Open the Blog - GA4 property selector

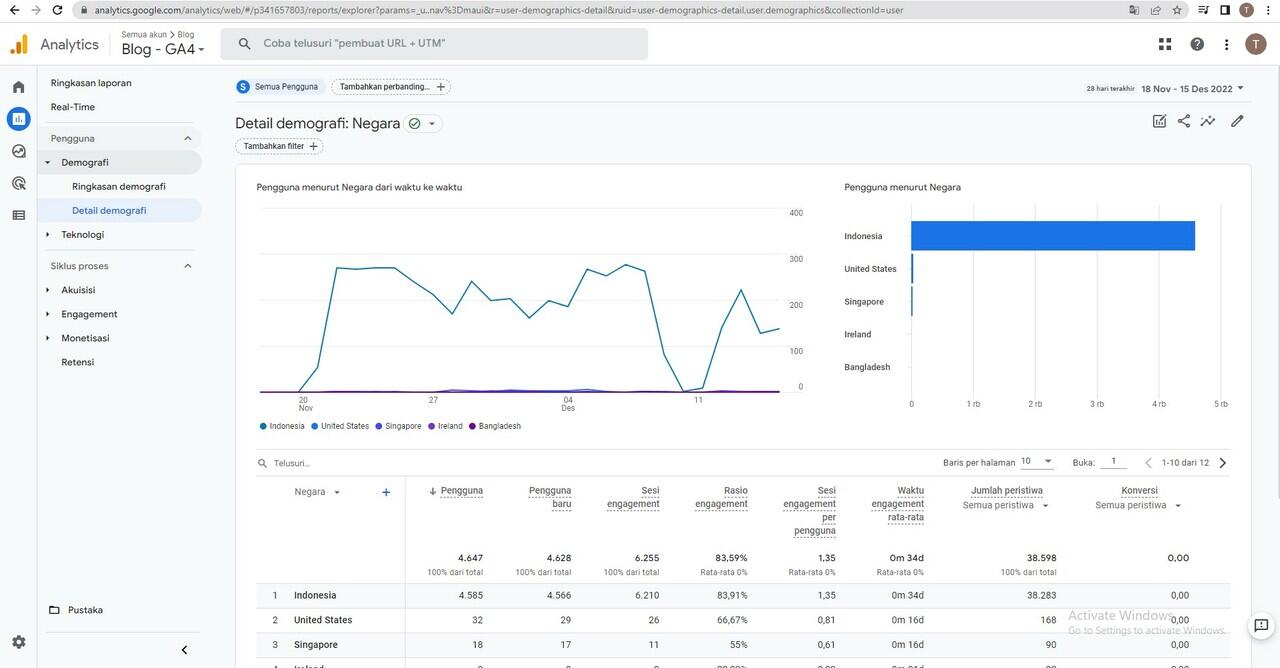click(163, 49)
